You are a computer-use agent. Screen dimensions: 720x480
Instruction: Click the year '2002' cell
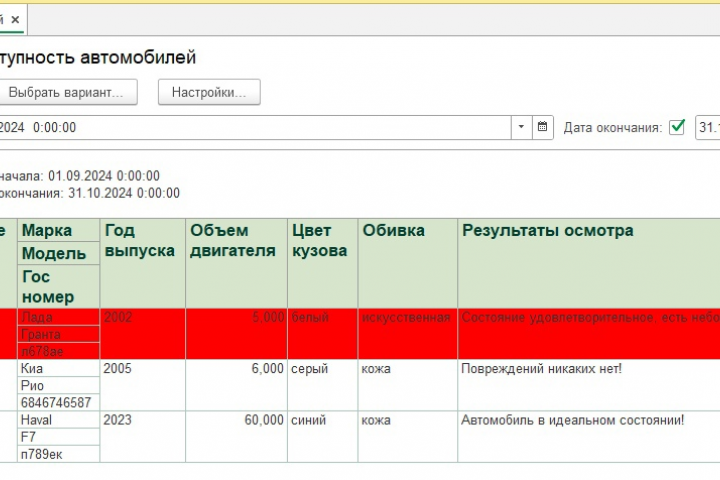pos(142,334)
